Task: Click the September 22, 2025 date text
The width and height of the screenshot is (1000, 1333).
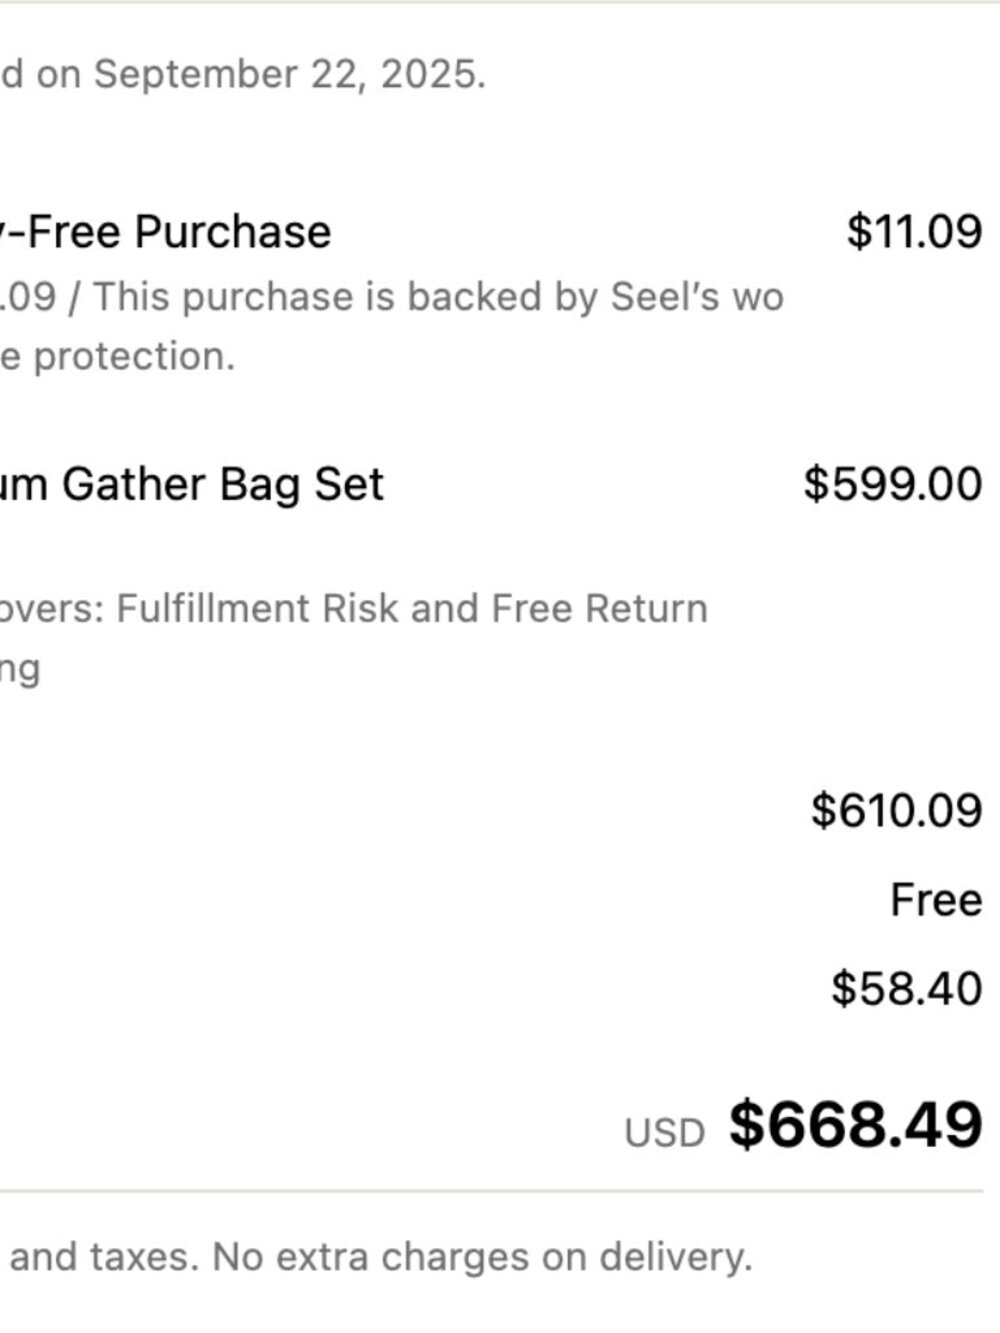Action: [289, 75]
